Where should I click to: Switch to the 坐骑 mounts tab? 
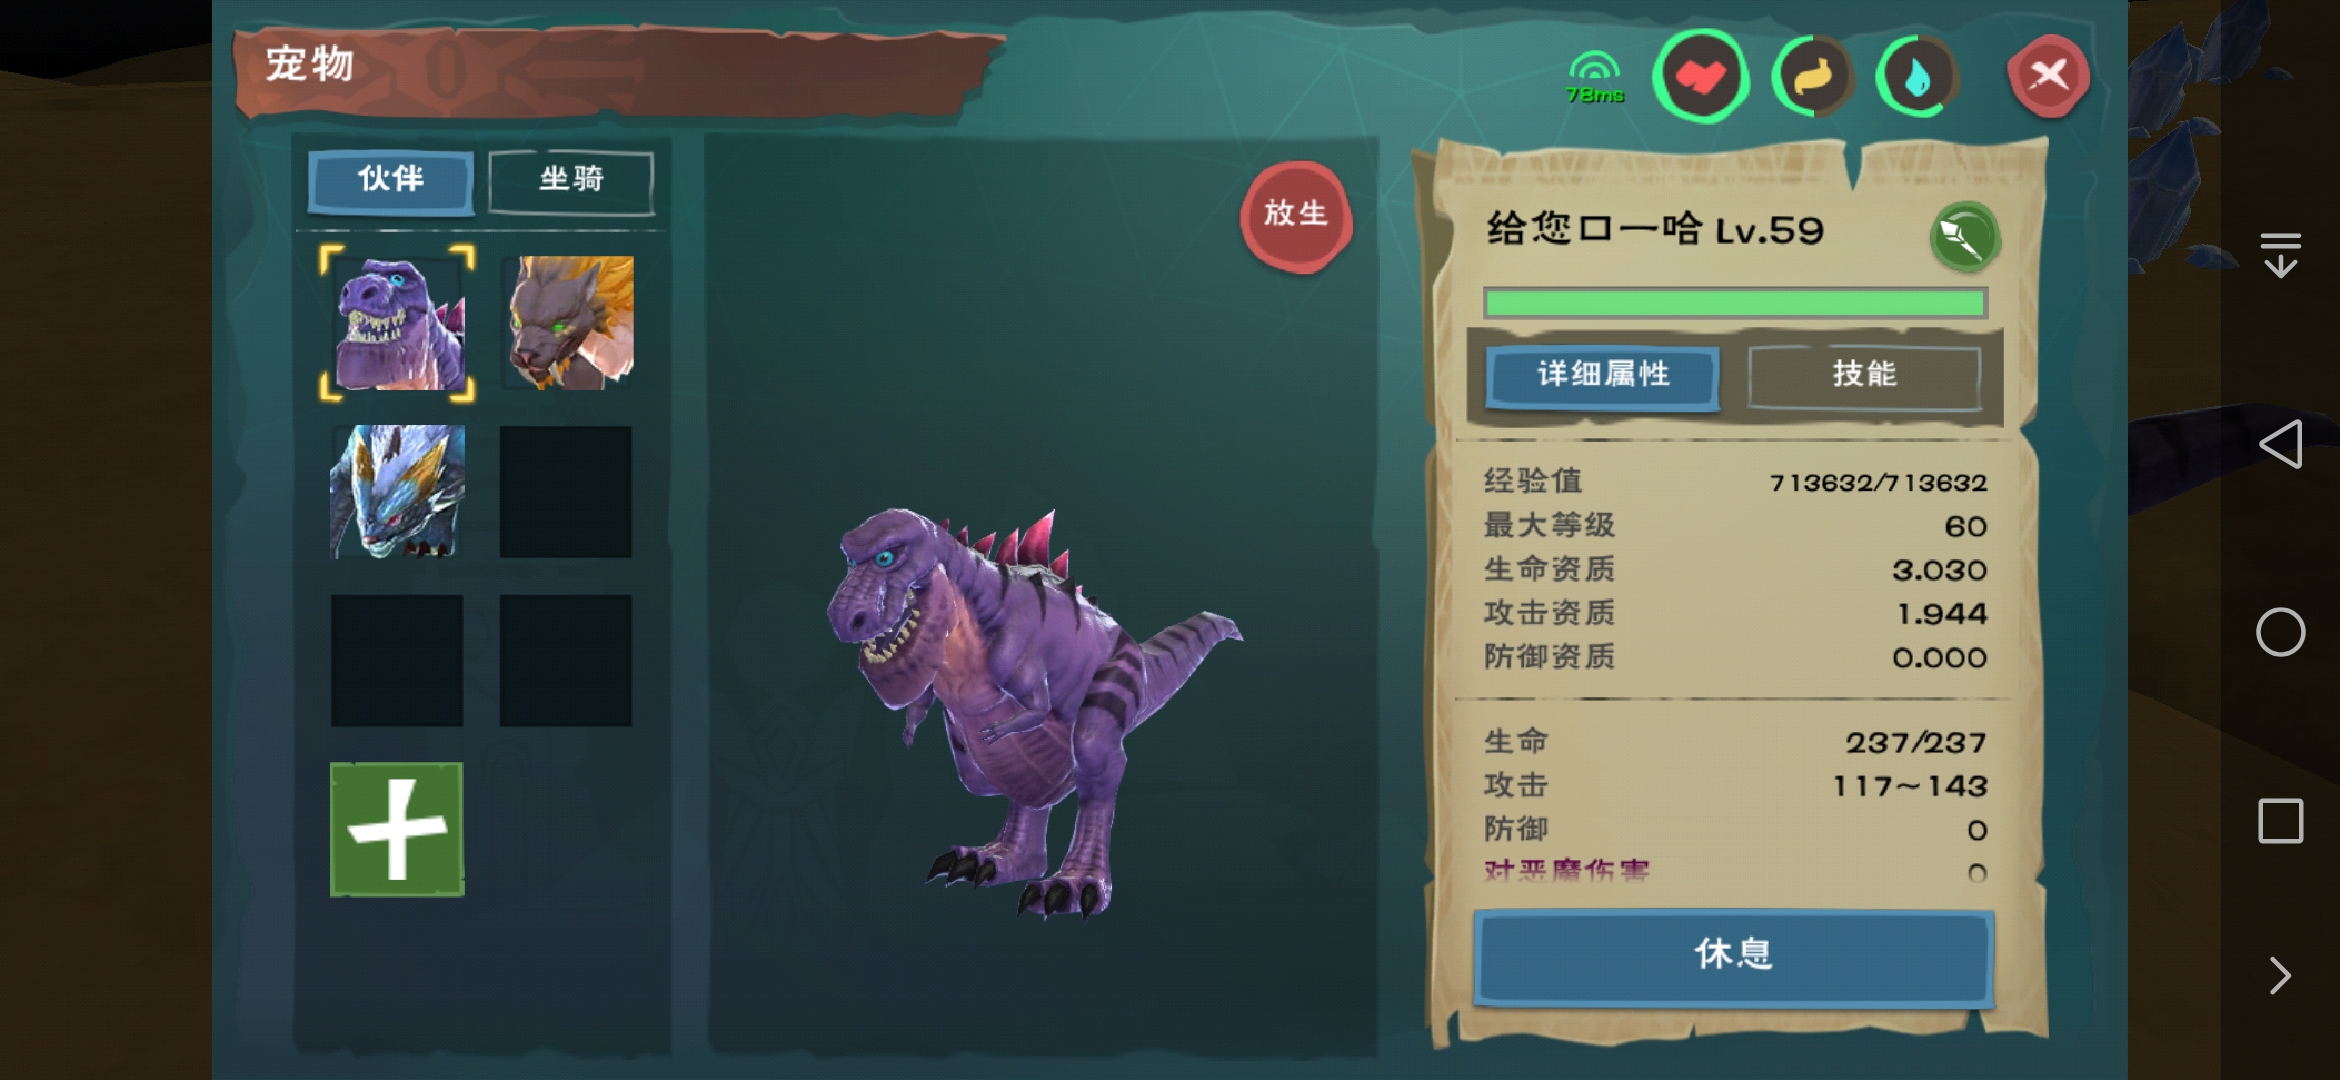pyautogui.click(x=571, y=181)
